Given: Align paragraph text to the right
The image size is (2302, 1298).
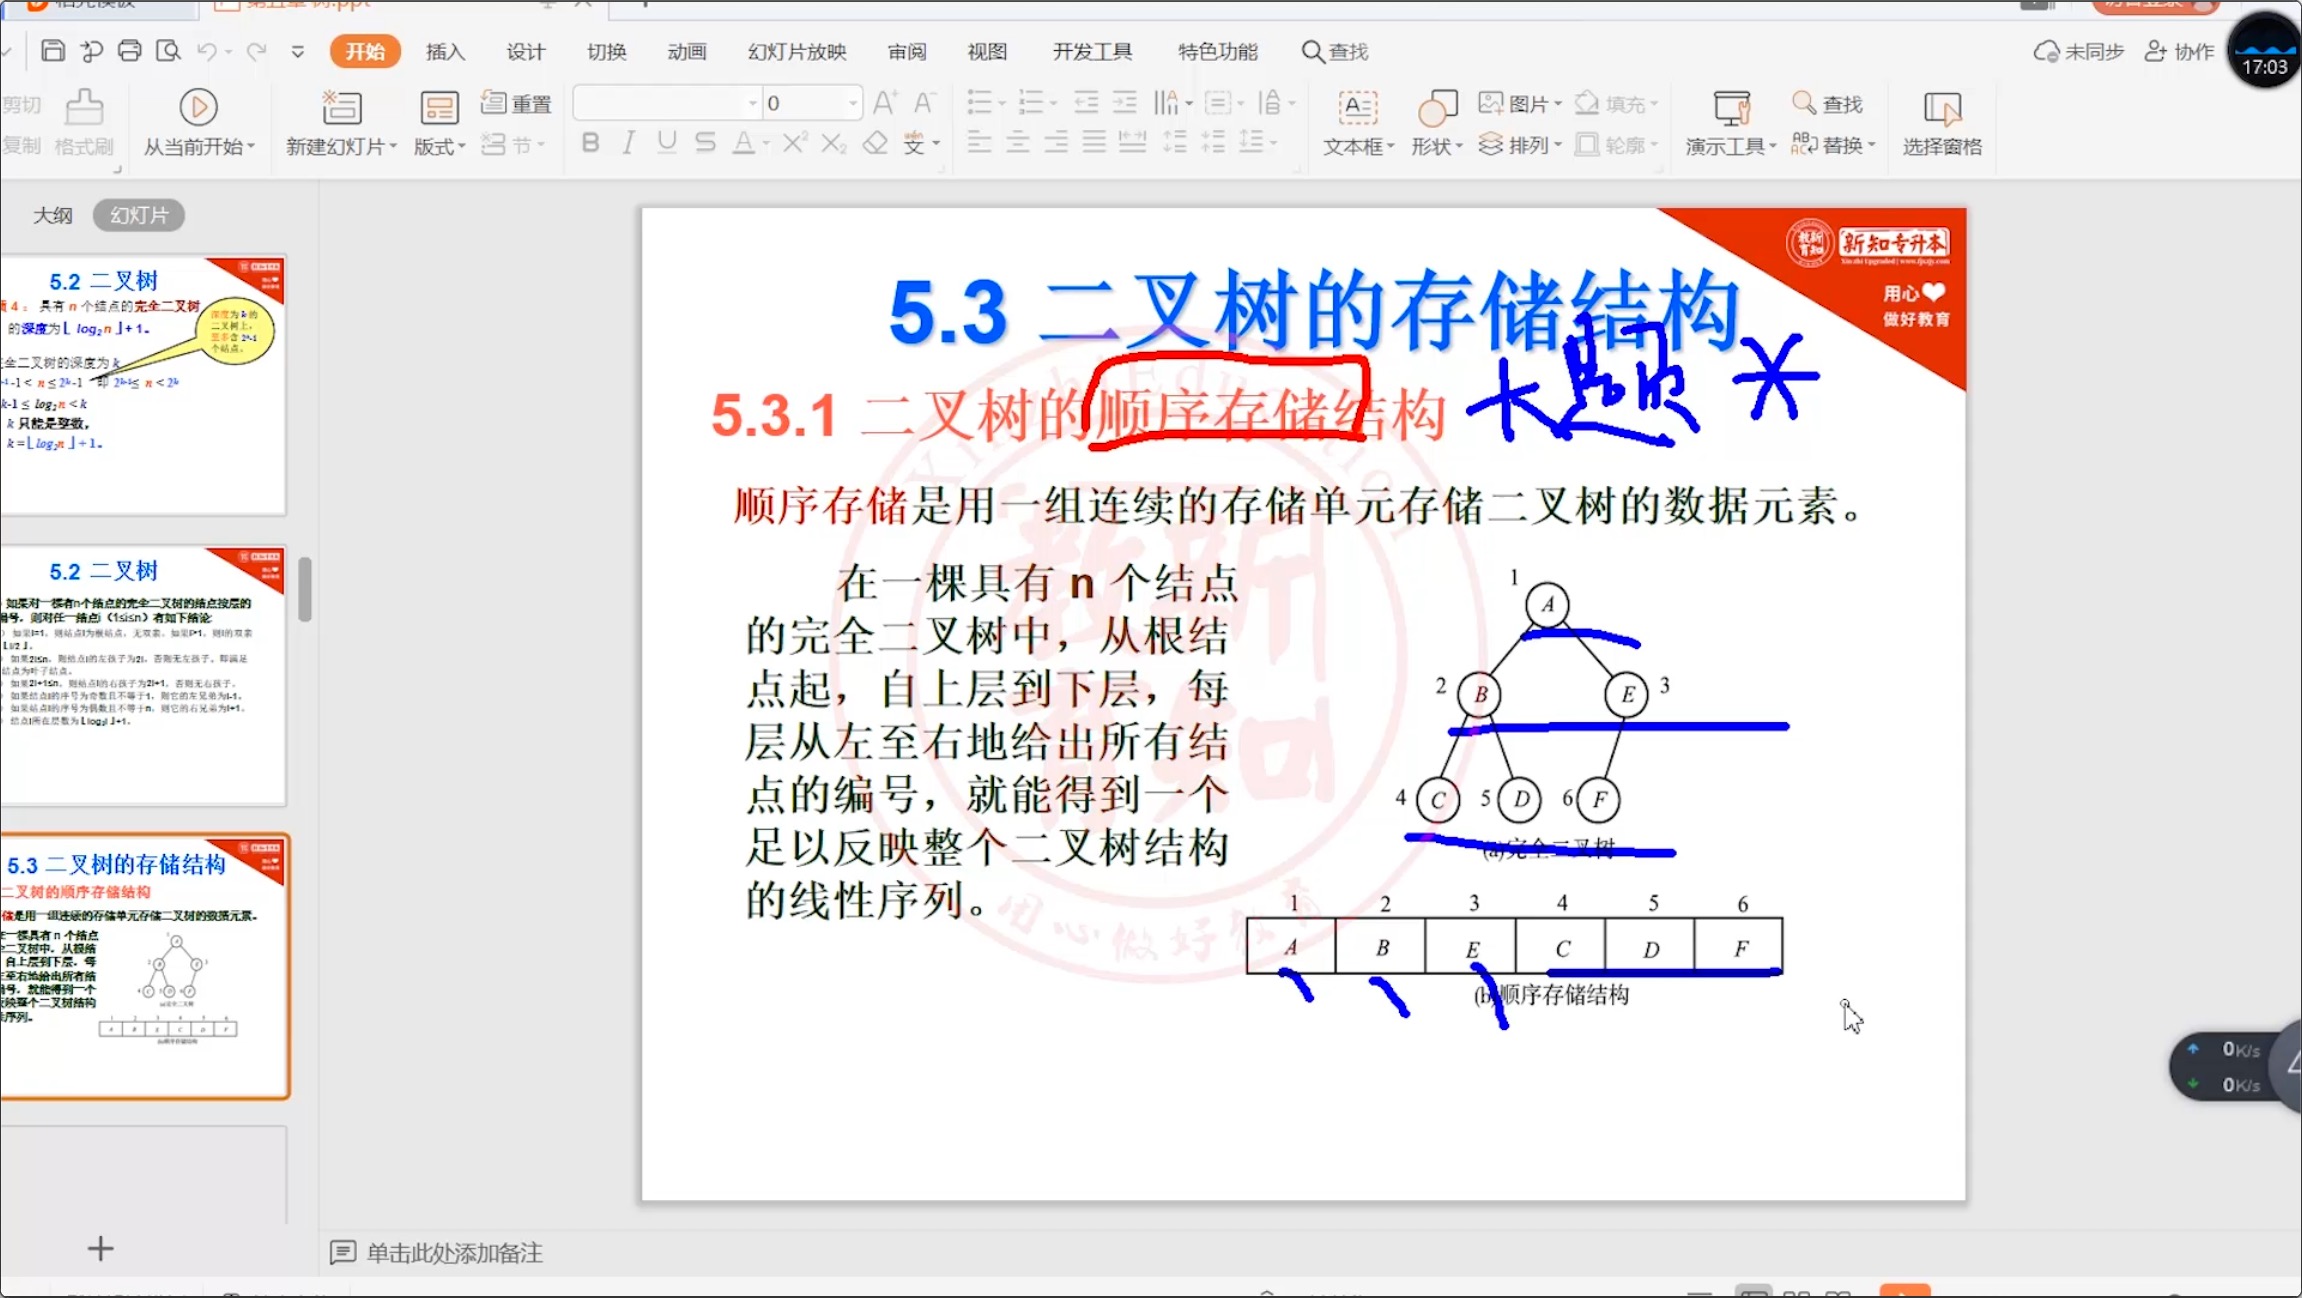Looking at the screenshot, I should [1056, 143].
